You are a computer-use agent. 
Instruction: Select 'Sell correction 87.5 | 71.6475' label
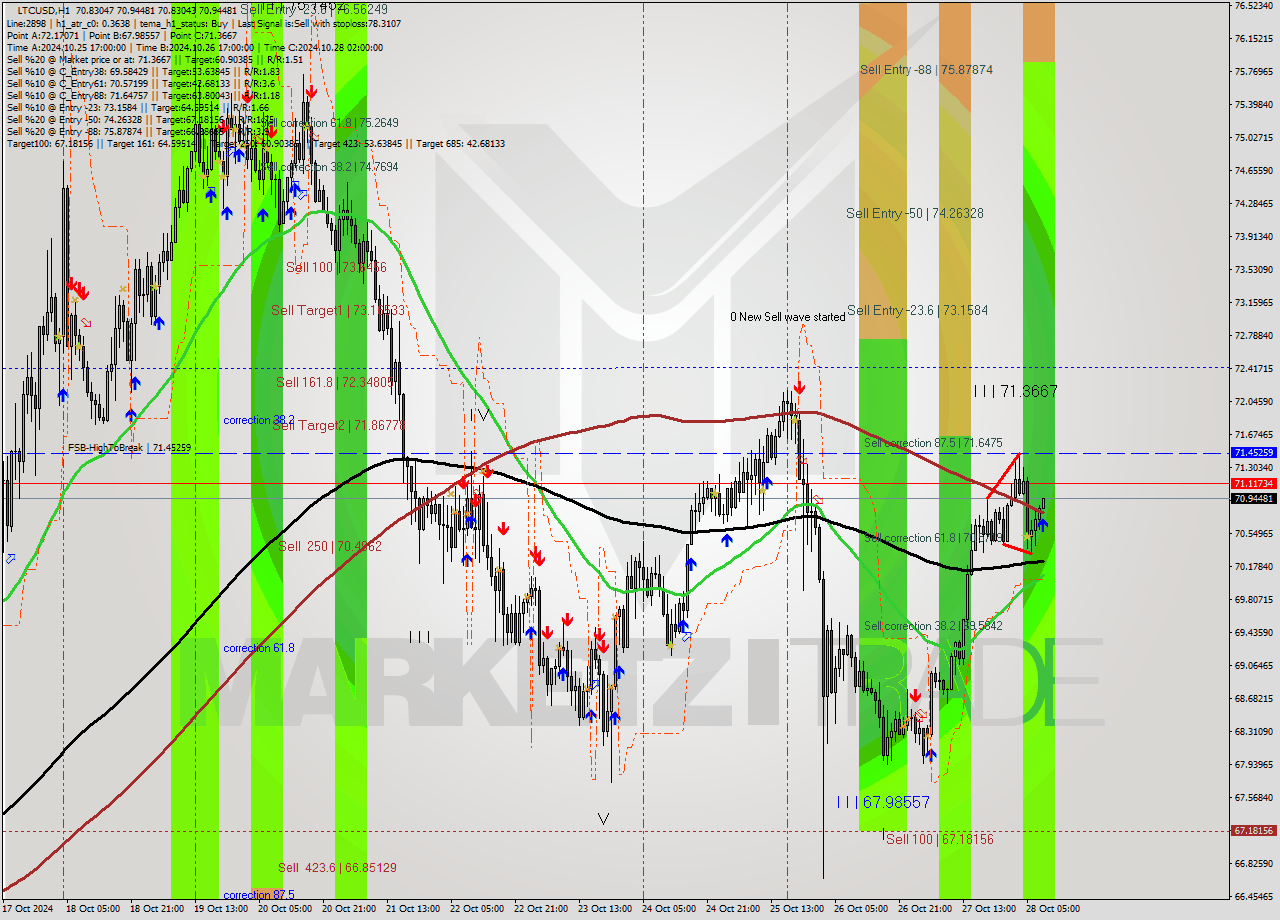933,443
